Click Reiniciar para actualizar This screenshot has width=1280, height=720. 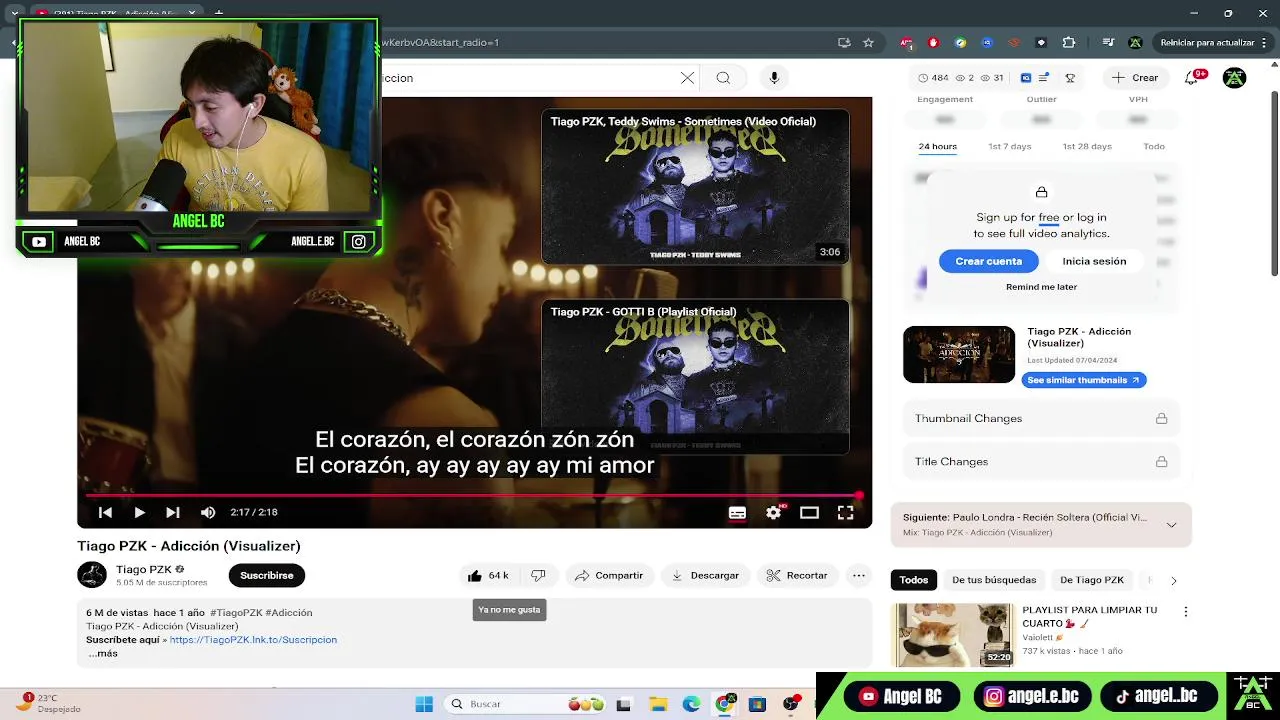[1207, 43]
